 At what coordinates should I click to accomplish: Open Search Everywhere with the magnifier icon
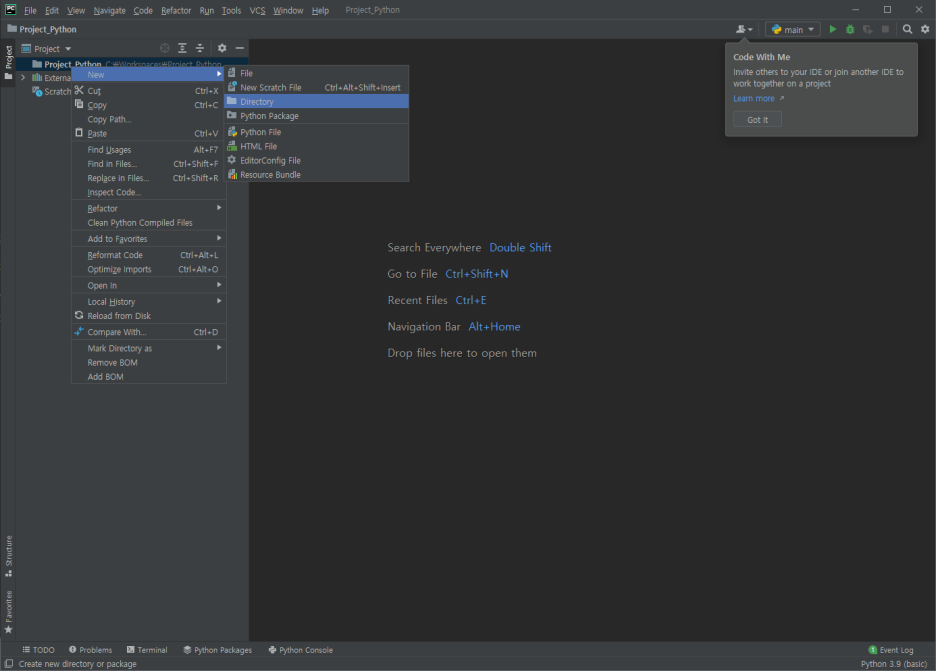pos(907,29)
